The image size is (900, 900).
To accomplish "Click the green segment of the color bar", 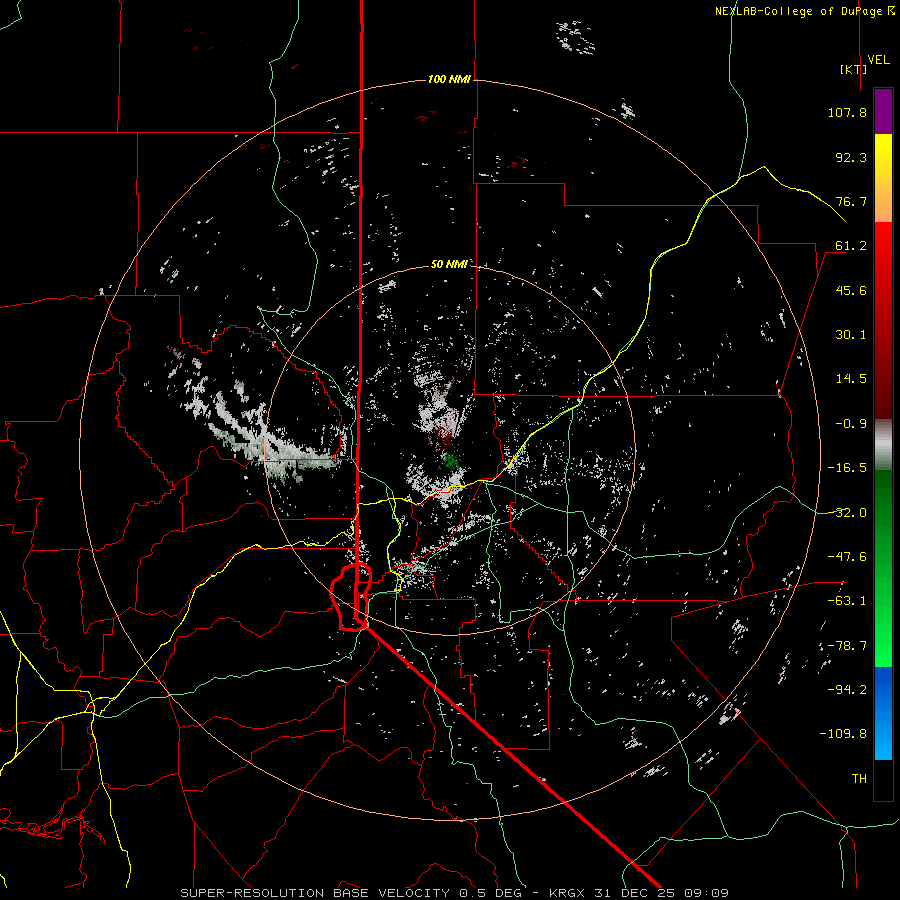I will (x=883, y=568).
